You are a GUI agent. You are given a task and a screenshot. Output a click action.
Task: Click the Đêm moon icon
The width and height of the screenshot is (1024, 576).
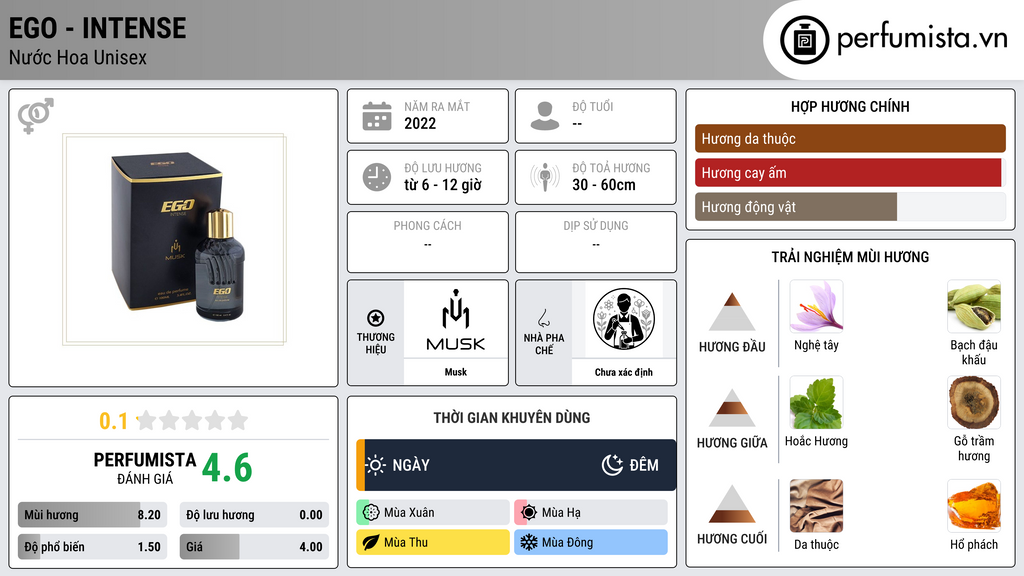pyautogui.click(x=613, y=465)
